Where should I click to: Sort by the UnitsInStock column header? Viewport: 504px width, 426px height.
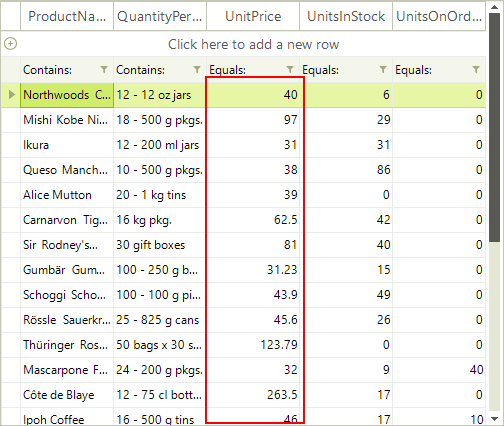(346, 16)
